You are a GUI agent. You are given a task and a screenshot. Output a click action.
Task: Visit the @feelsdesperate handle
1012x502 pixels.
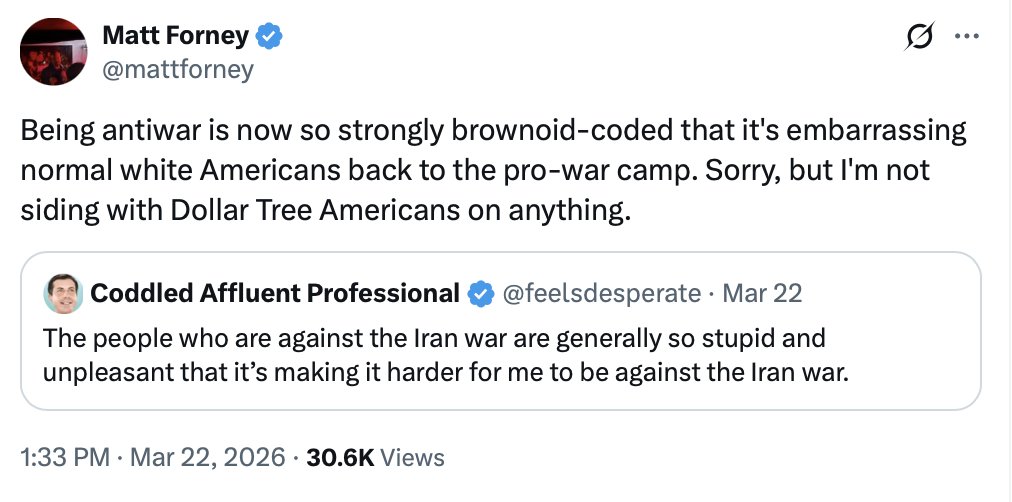pos(600,293)
